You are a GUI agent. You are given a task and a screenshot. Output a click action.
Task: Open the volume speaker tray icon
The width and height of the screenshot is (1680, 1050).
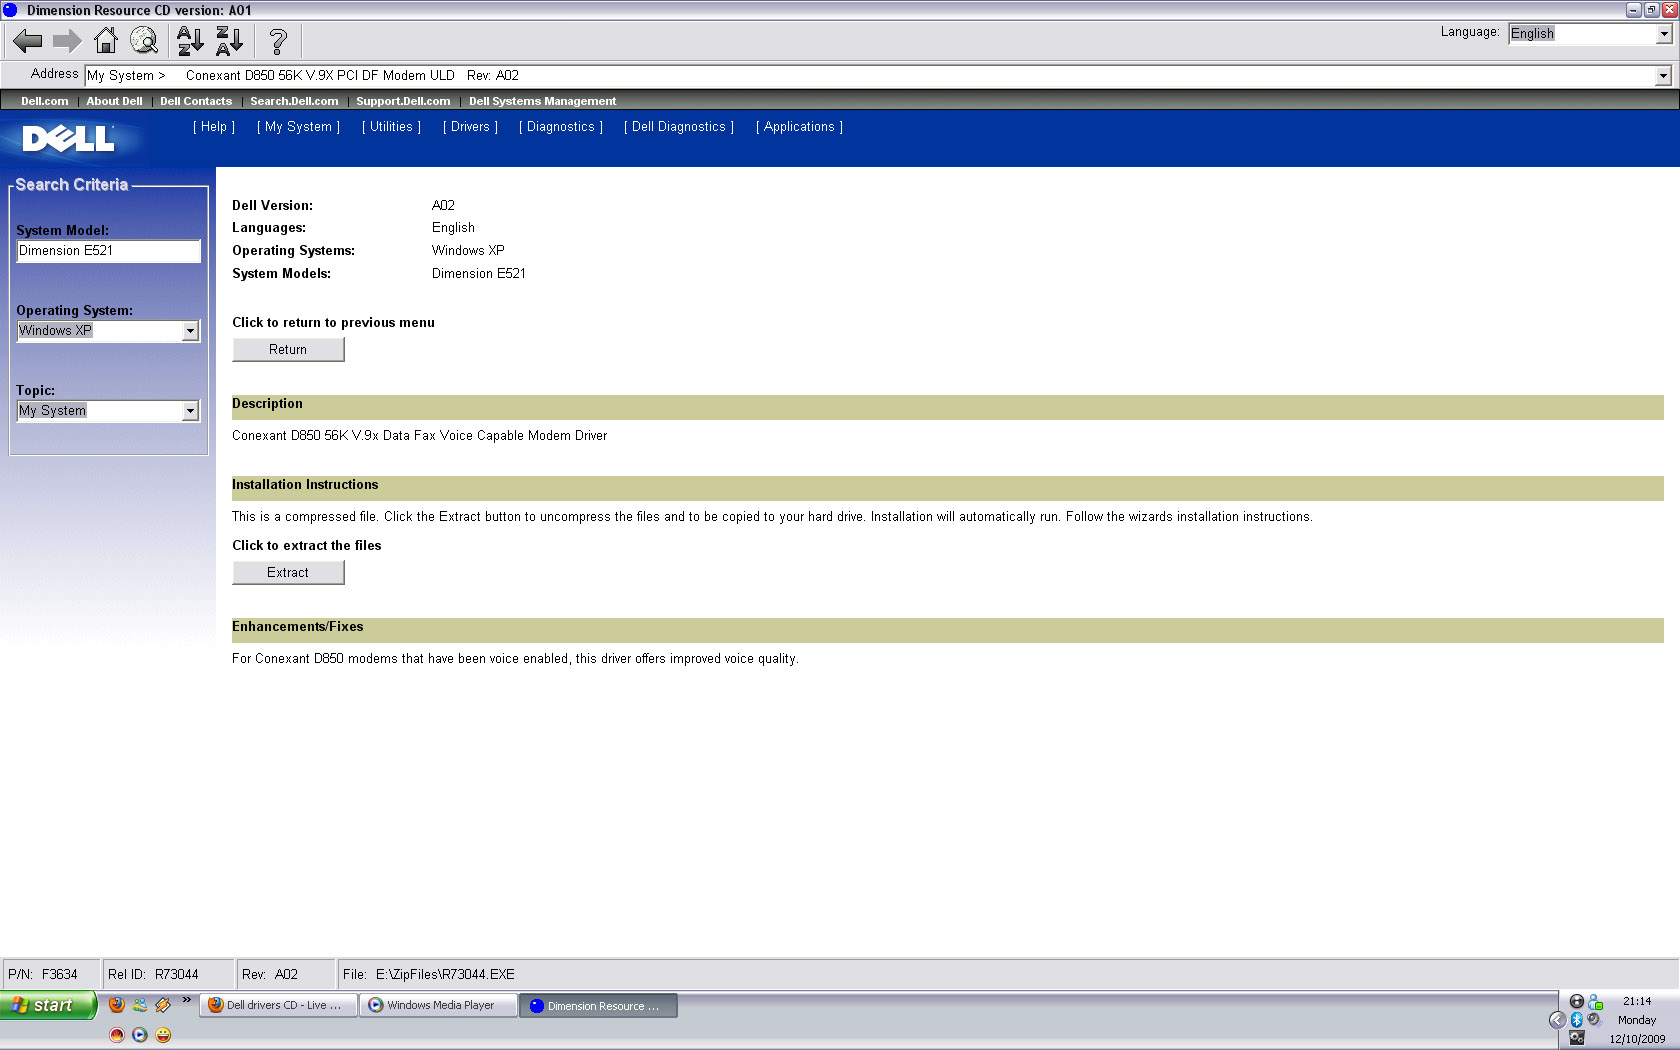tap(1594, 1020)
